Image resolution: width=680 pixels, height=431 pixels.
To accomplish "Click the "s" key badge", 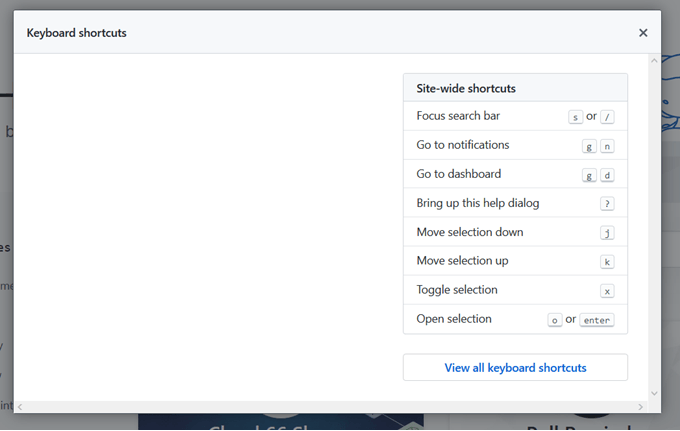I will pos(575,117).
